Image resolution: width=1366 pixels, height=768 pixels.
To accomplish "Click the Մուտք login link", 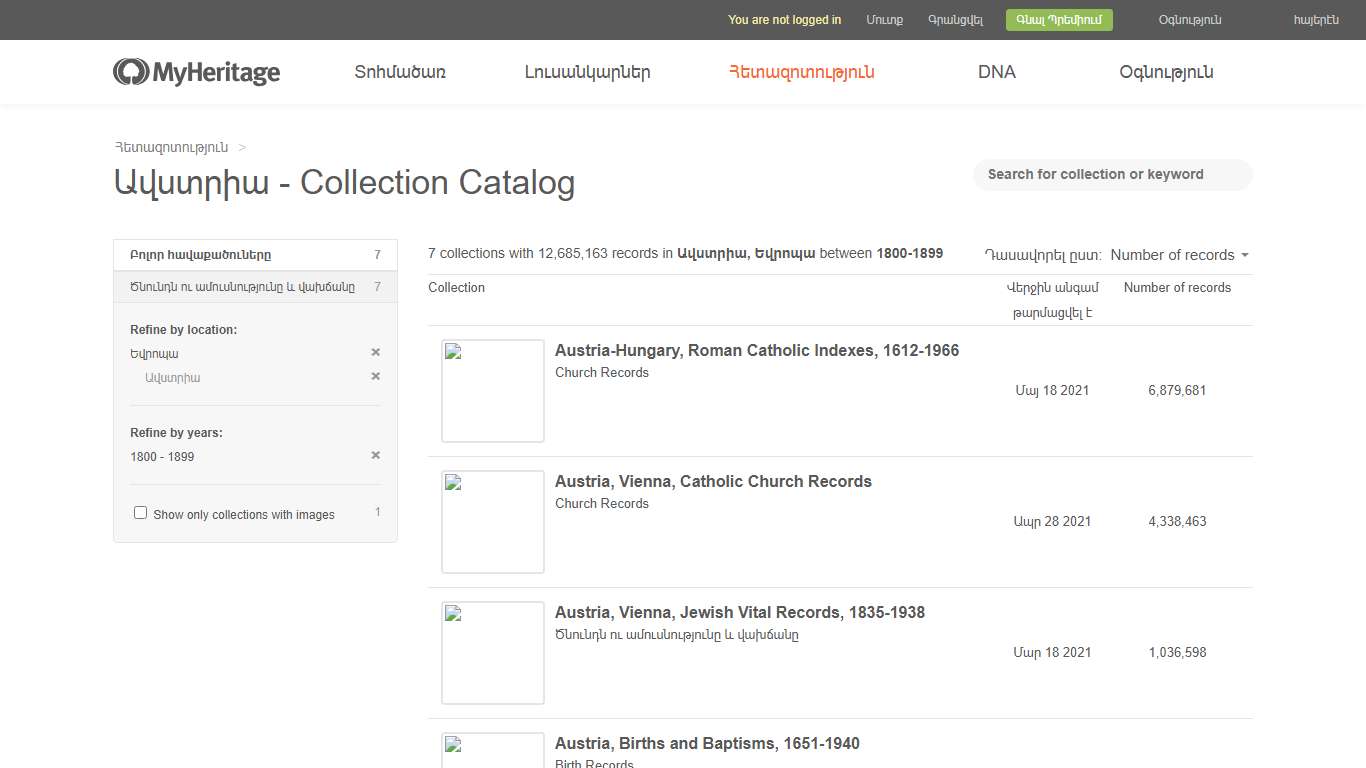I will [x=884, y=19].
